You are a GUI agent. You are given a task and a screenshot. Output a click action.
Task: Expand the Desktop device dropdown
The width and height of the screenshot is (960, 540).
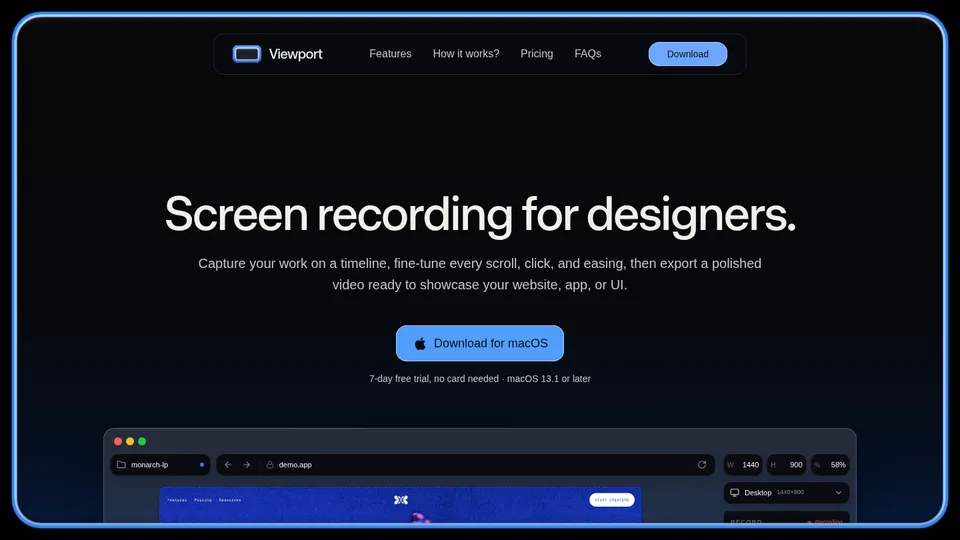786,492
